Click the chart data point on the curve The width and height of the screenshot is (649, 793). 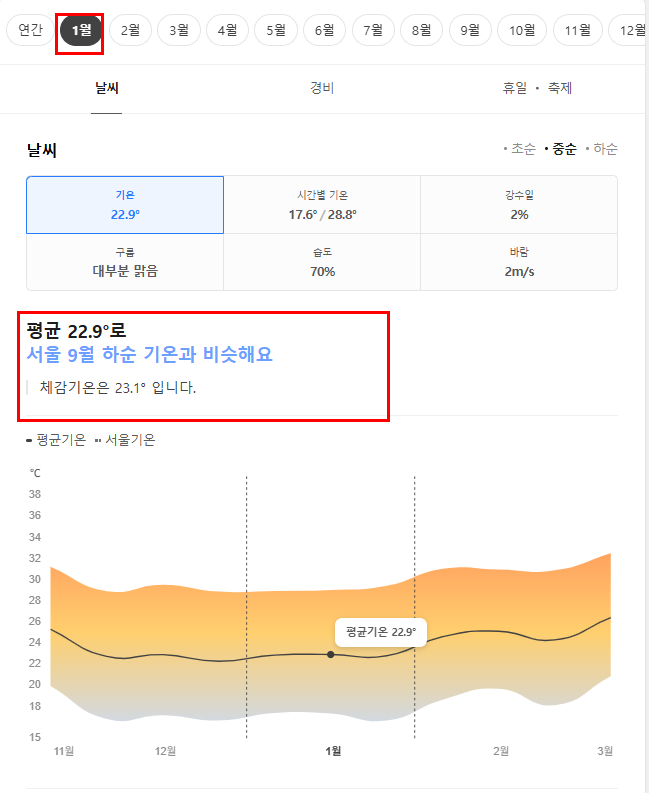coord(330,654)
